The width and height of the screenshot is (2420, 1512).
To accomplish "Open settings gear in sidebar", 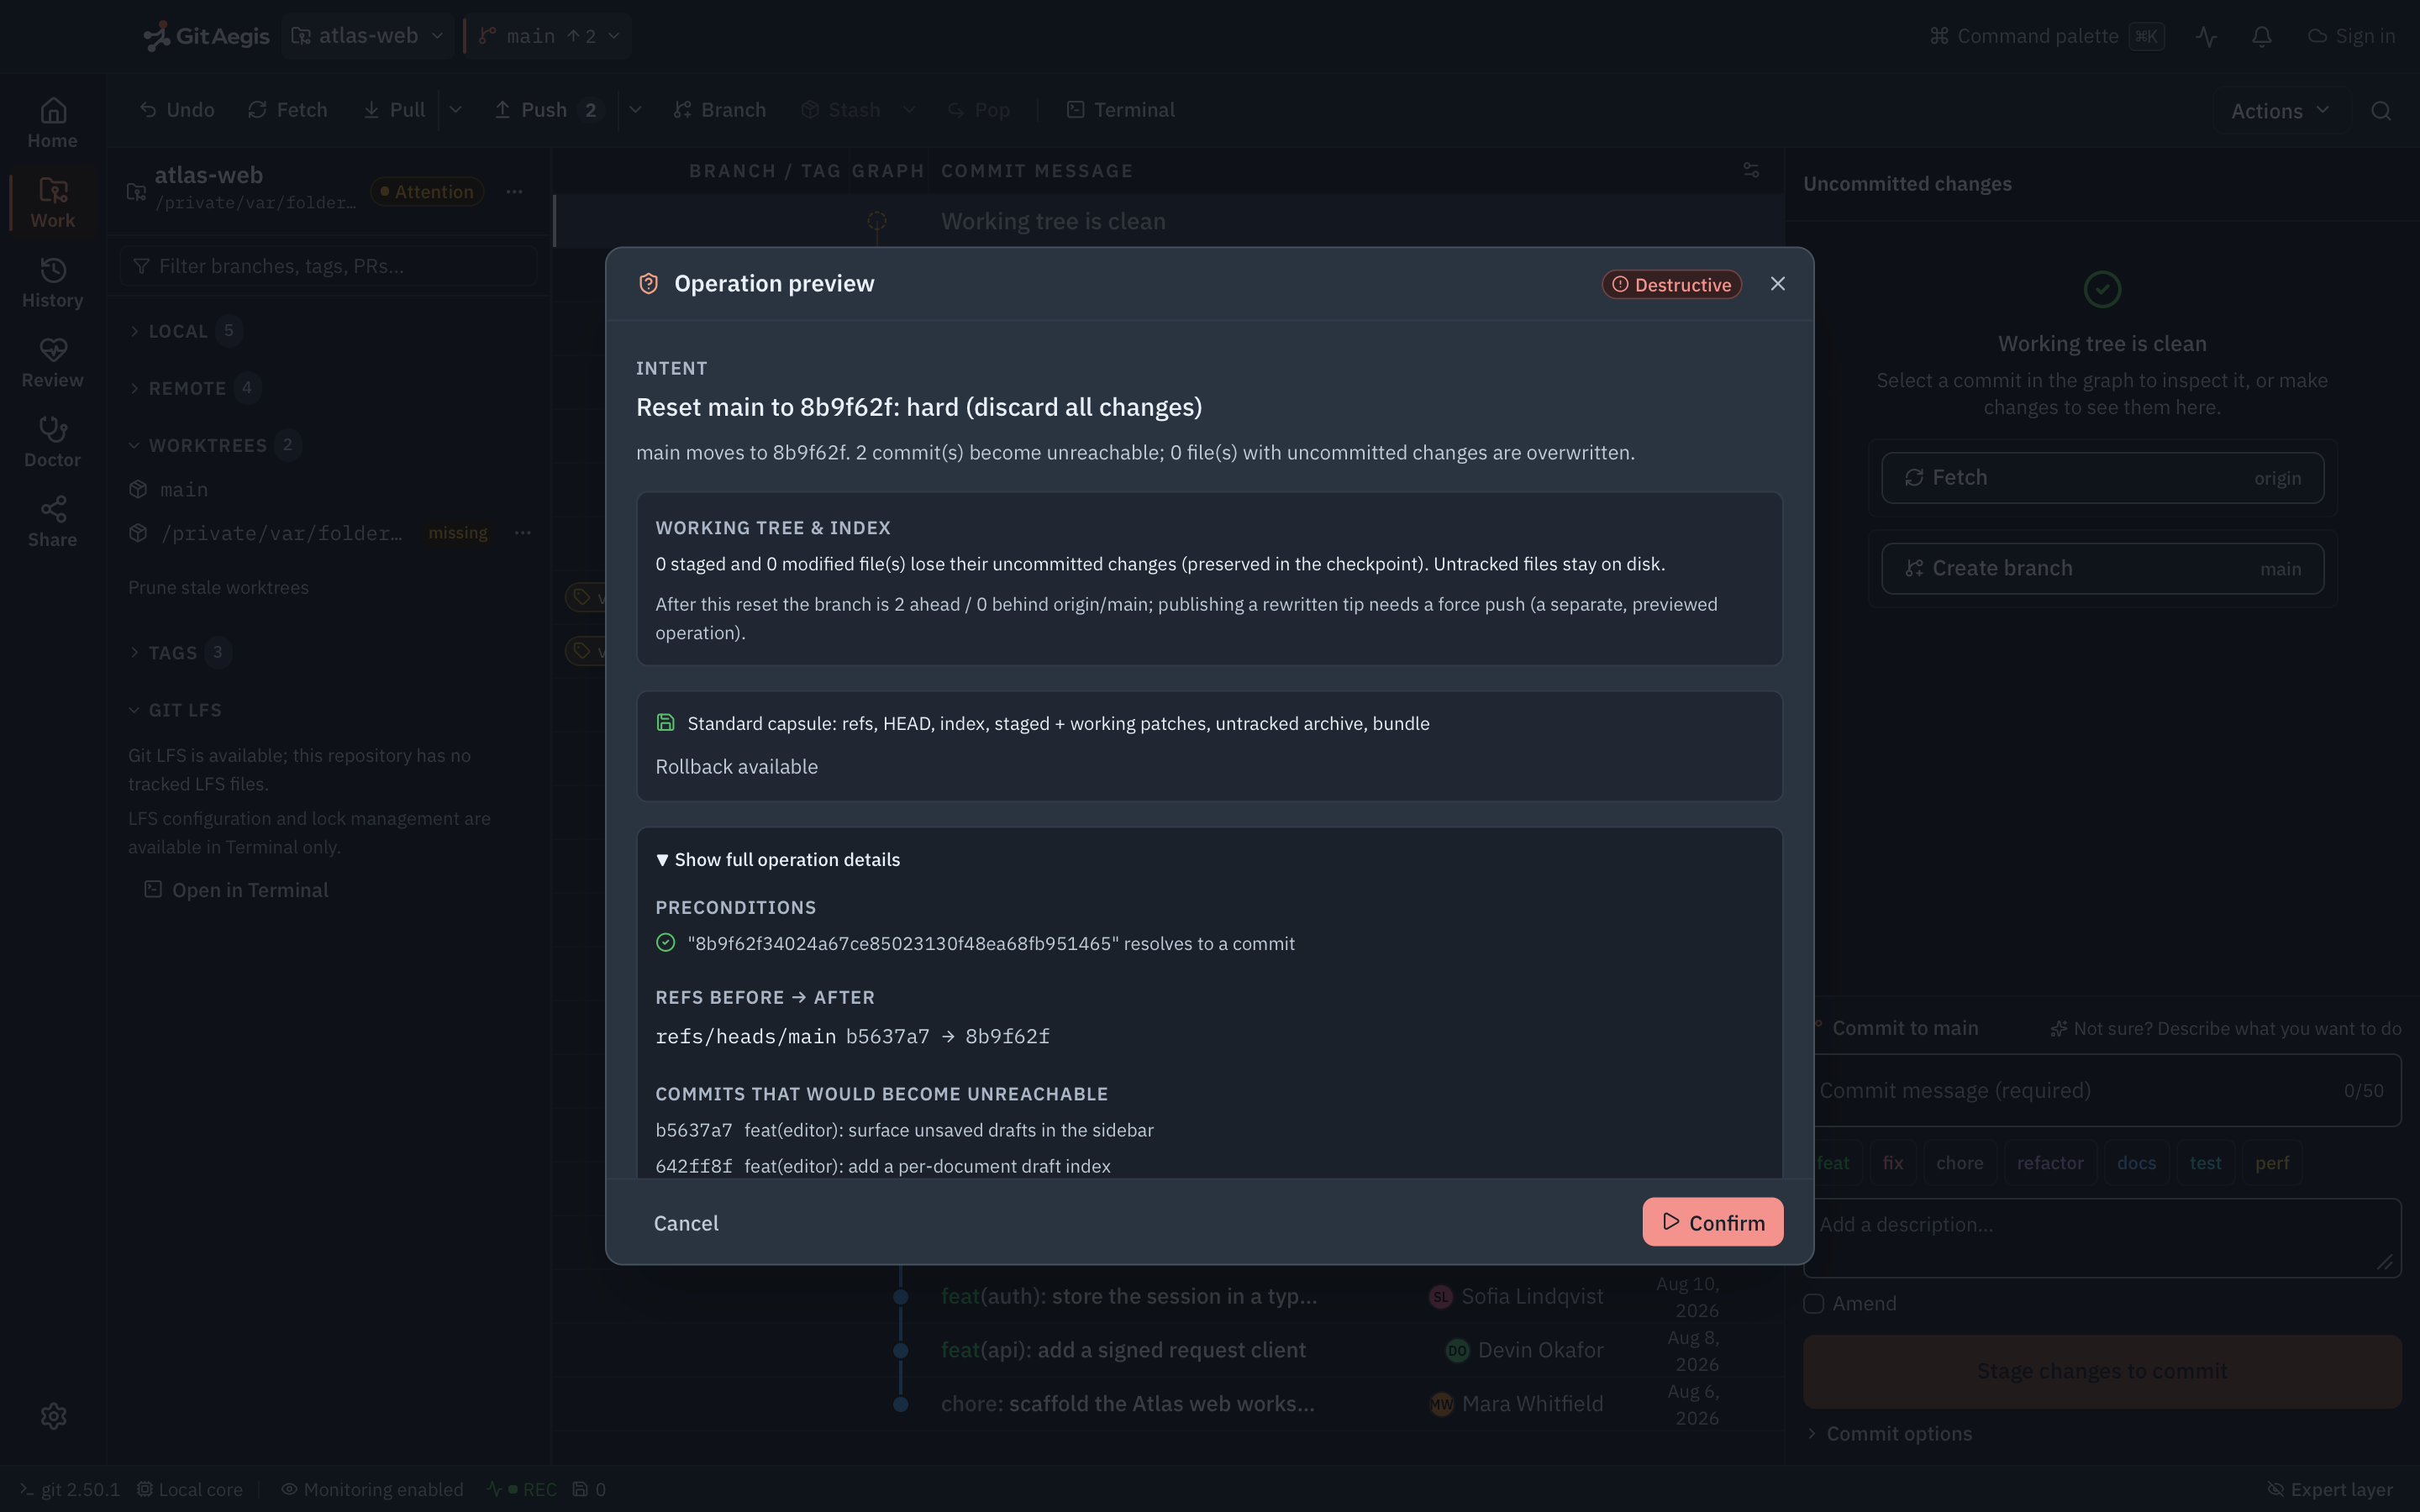I will (54, 1416).
